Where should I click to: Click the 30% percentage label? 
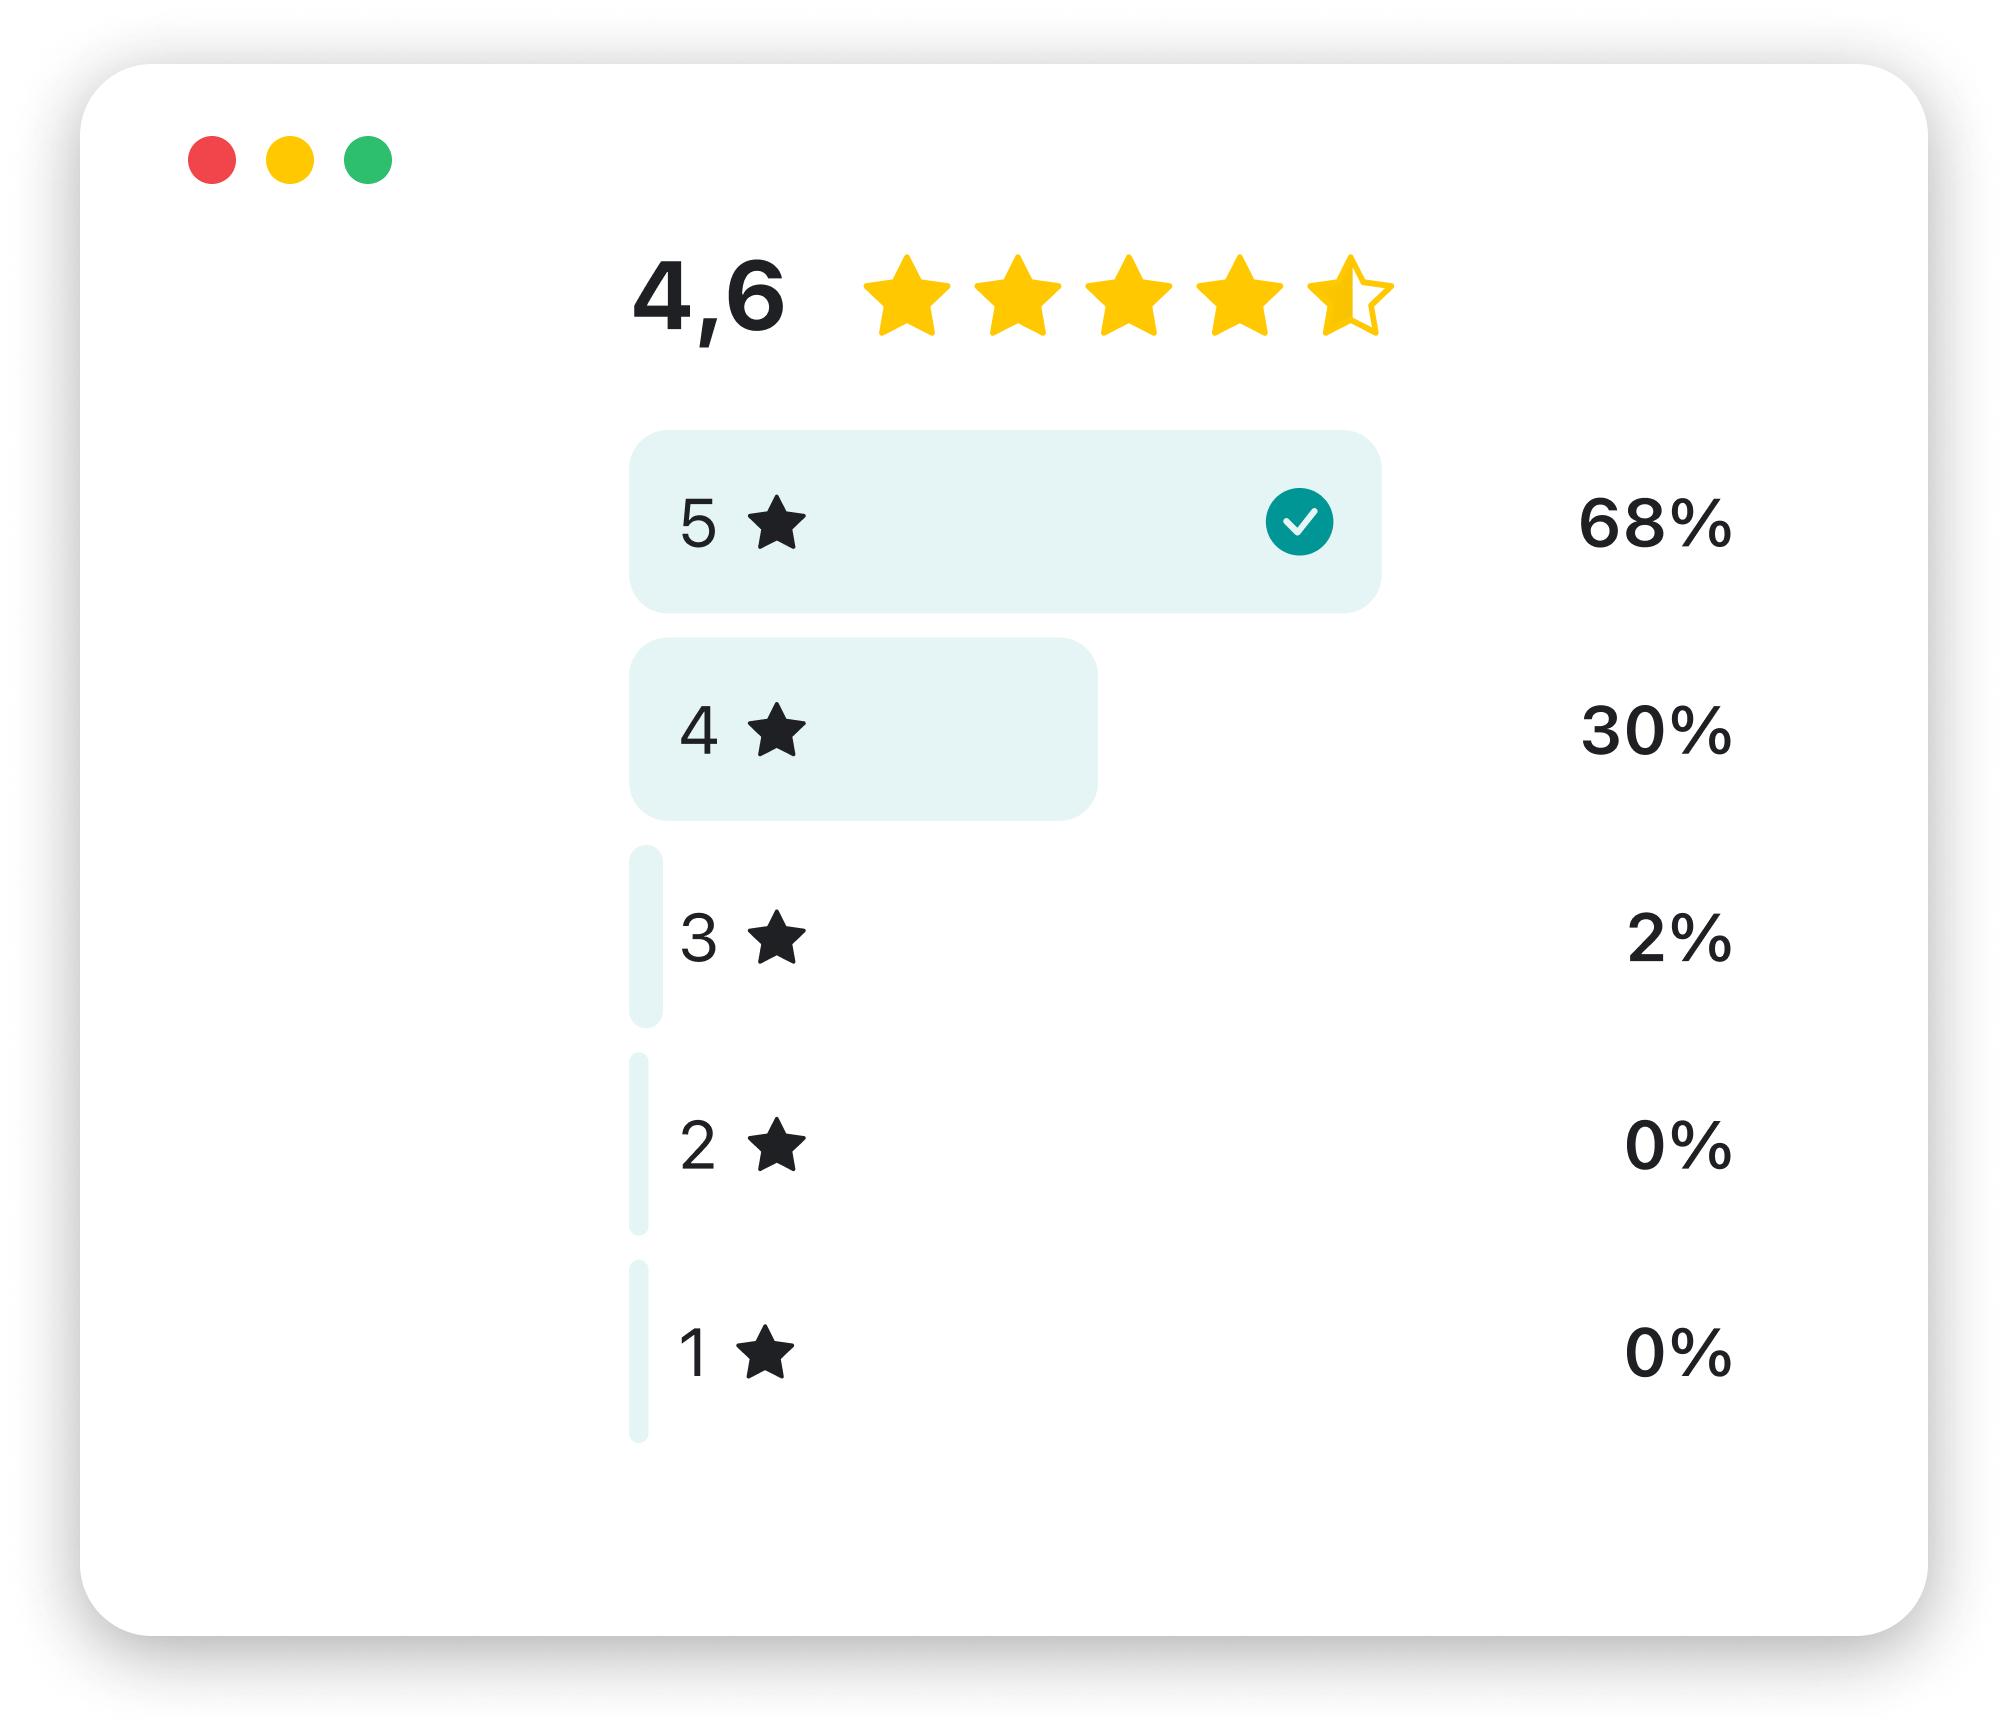click(x=1656, y=730)
